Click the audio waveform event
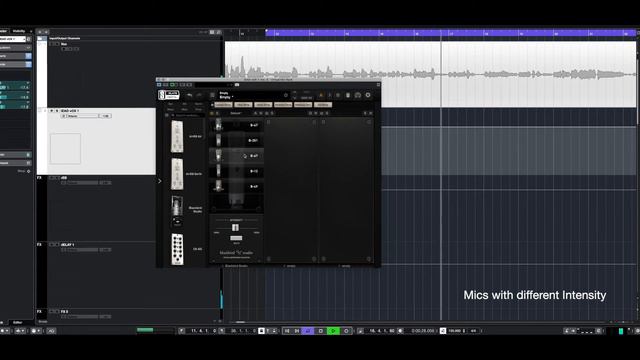 point(431,74)
